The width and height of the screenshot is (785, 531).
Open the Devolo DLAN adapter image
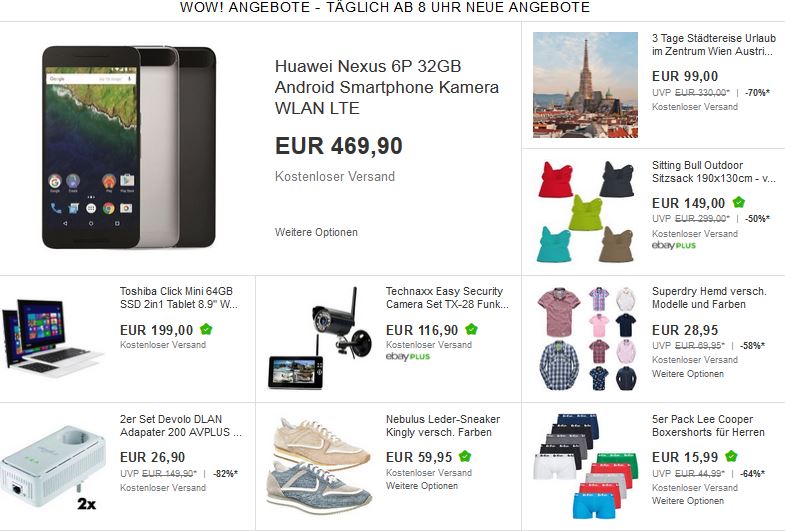tap(54, 467)
